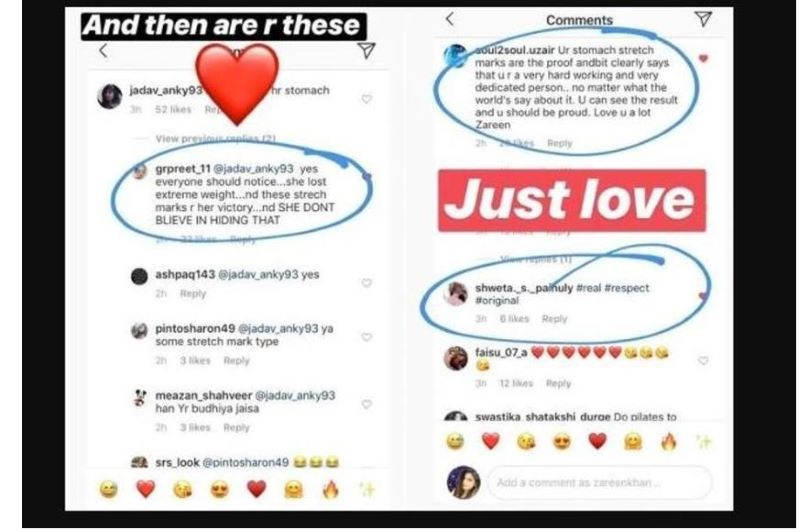This screenshot has height=532, width=800.
Task: Like meazan_shahveer's reply heart
Action: [366, 404]
